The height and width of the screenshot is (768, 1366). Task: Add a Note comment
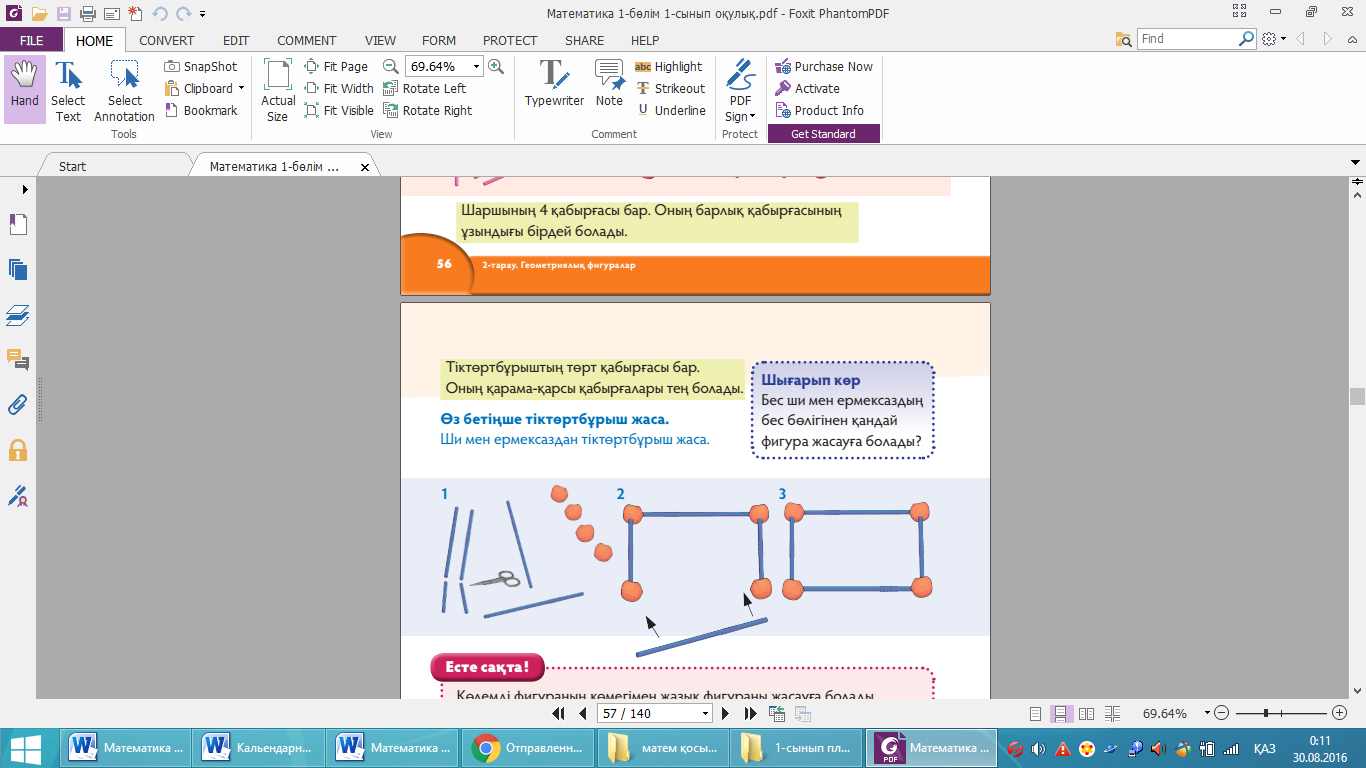coord(609,84)
